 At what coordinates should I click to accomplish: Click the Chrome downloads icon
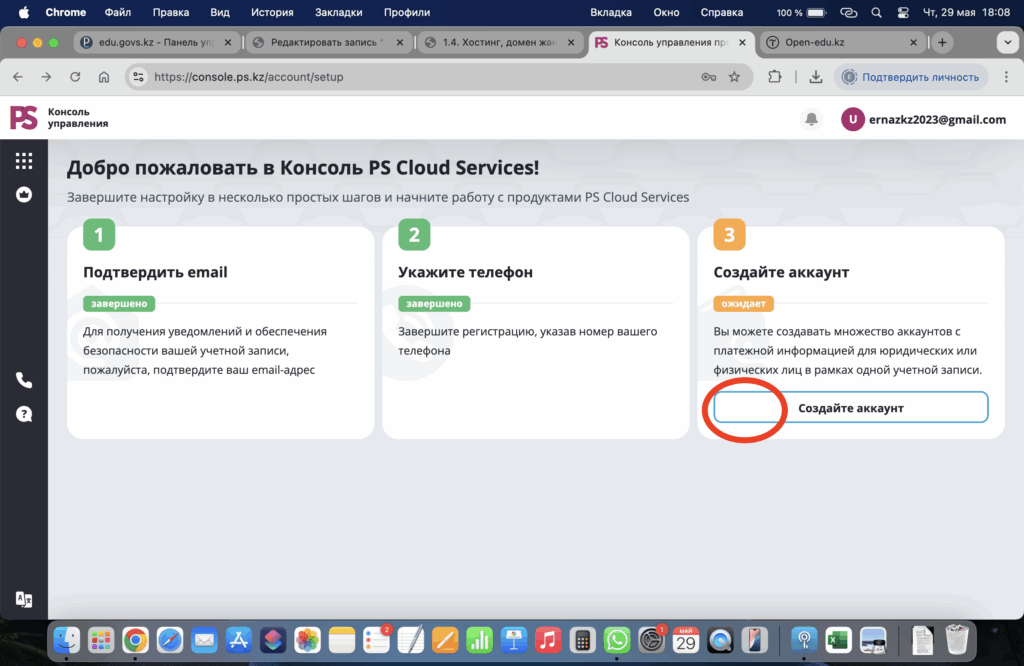click(x=815, y=77)
